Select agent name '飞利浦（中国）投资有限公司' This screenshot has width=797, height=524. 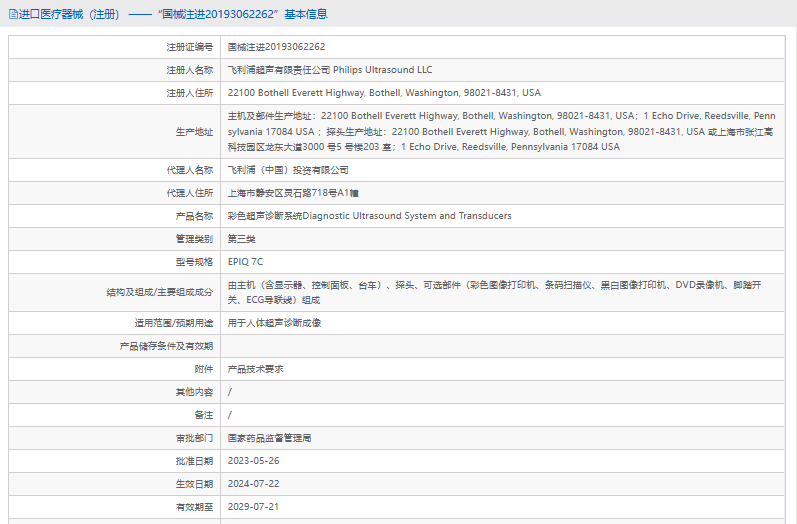click(288, 170)
